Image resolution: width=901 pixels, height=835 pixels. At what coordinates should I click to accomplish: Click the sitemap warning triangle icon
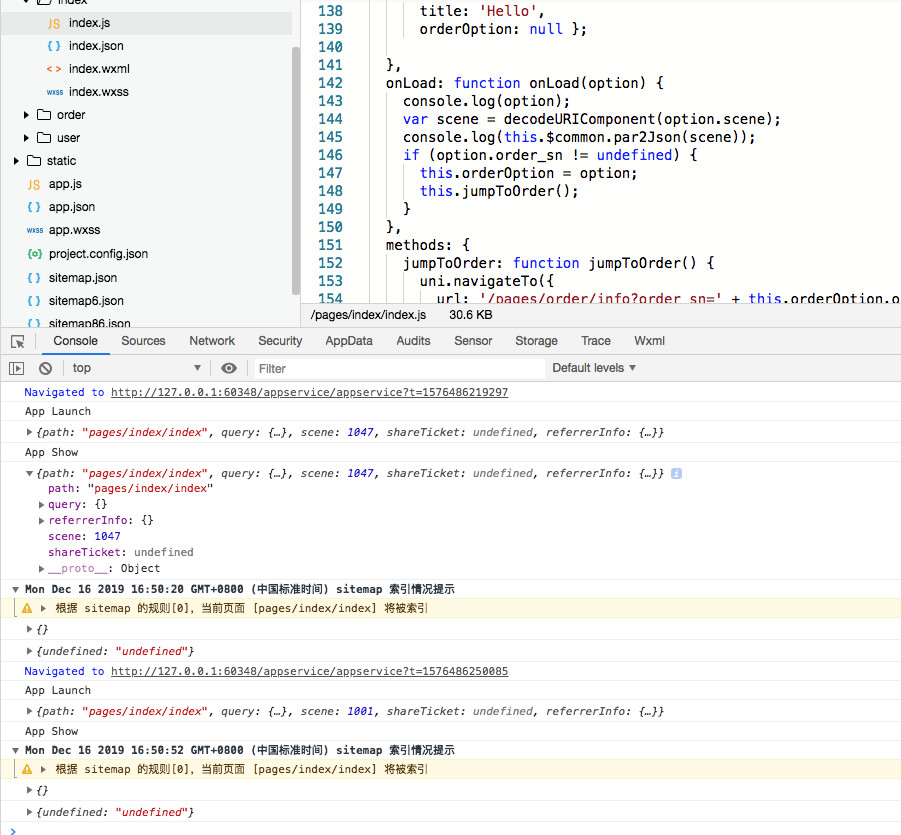(x=27, y=608)
